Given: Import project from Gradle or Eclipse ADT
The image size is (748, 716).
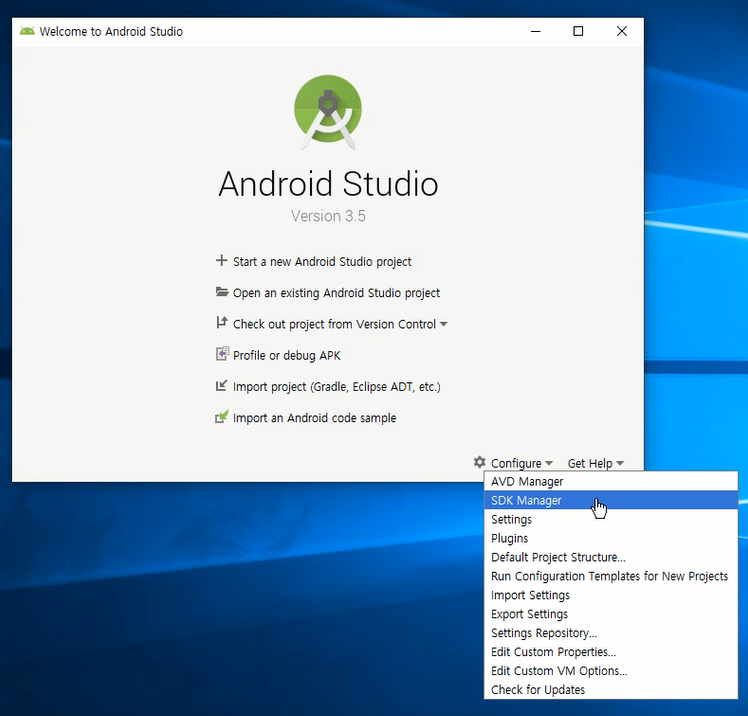Looking at the screenshot, I should 337,387.
